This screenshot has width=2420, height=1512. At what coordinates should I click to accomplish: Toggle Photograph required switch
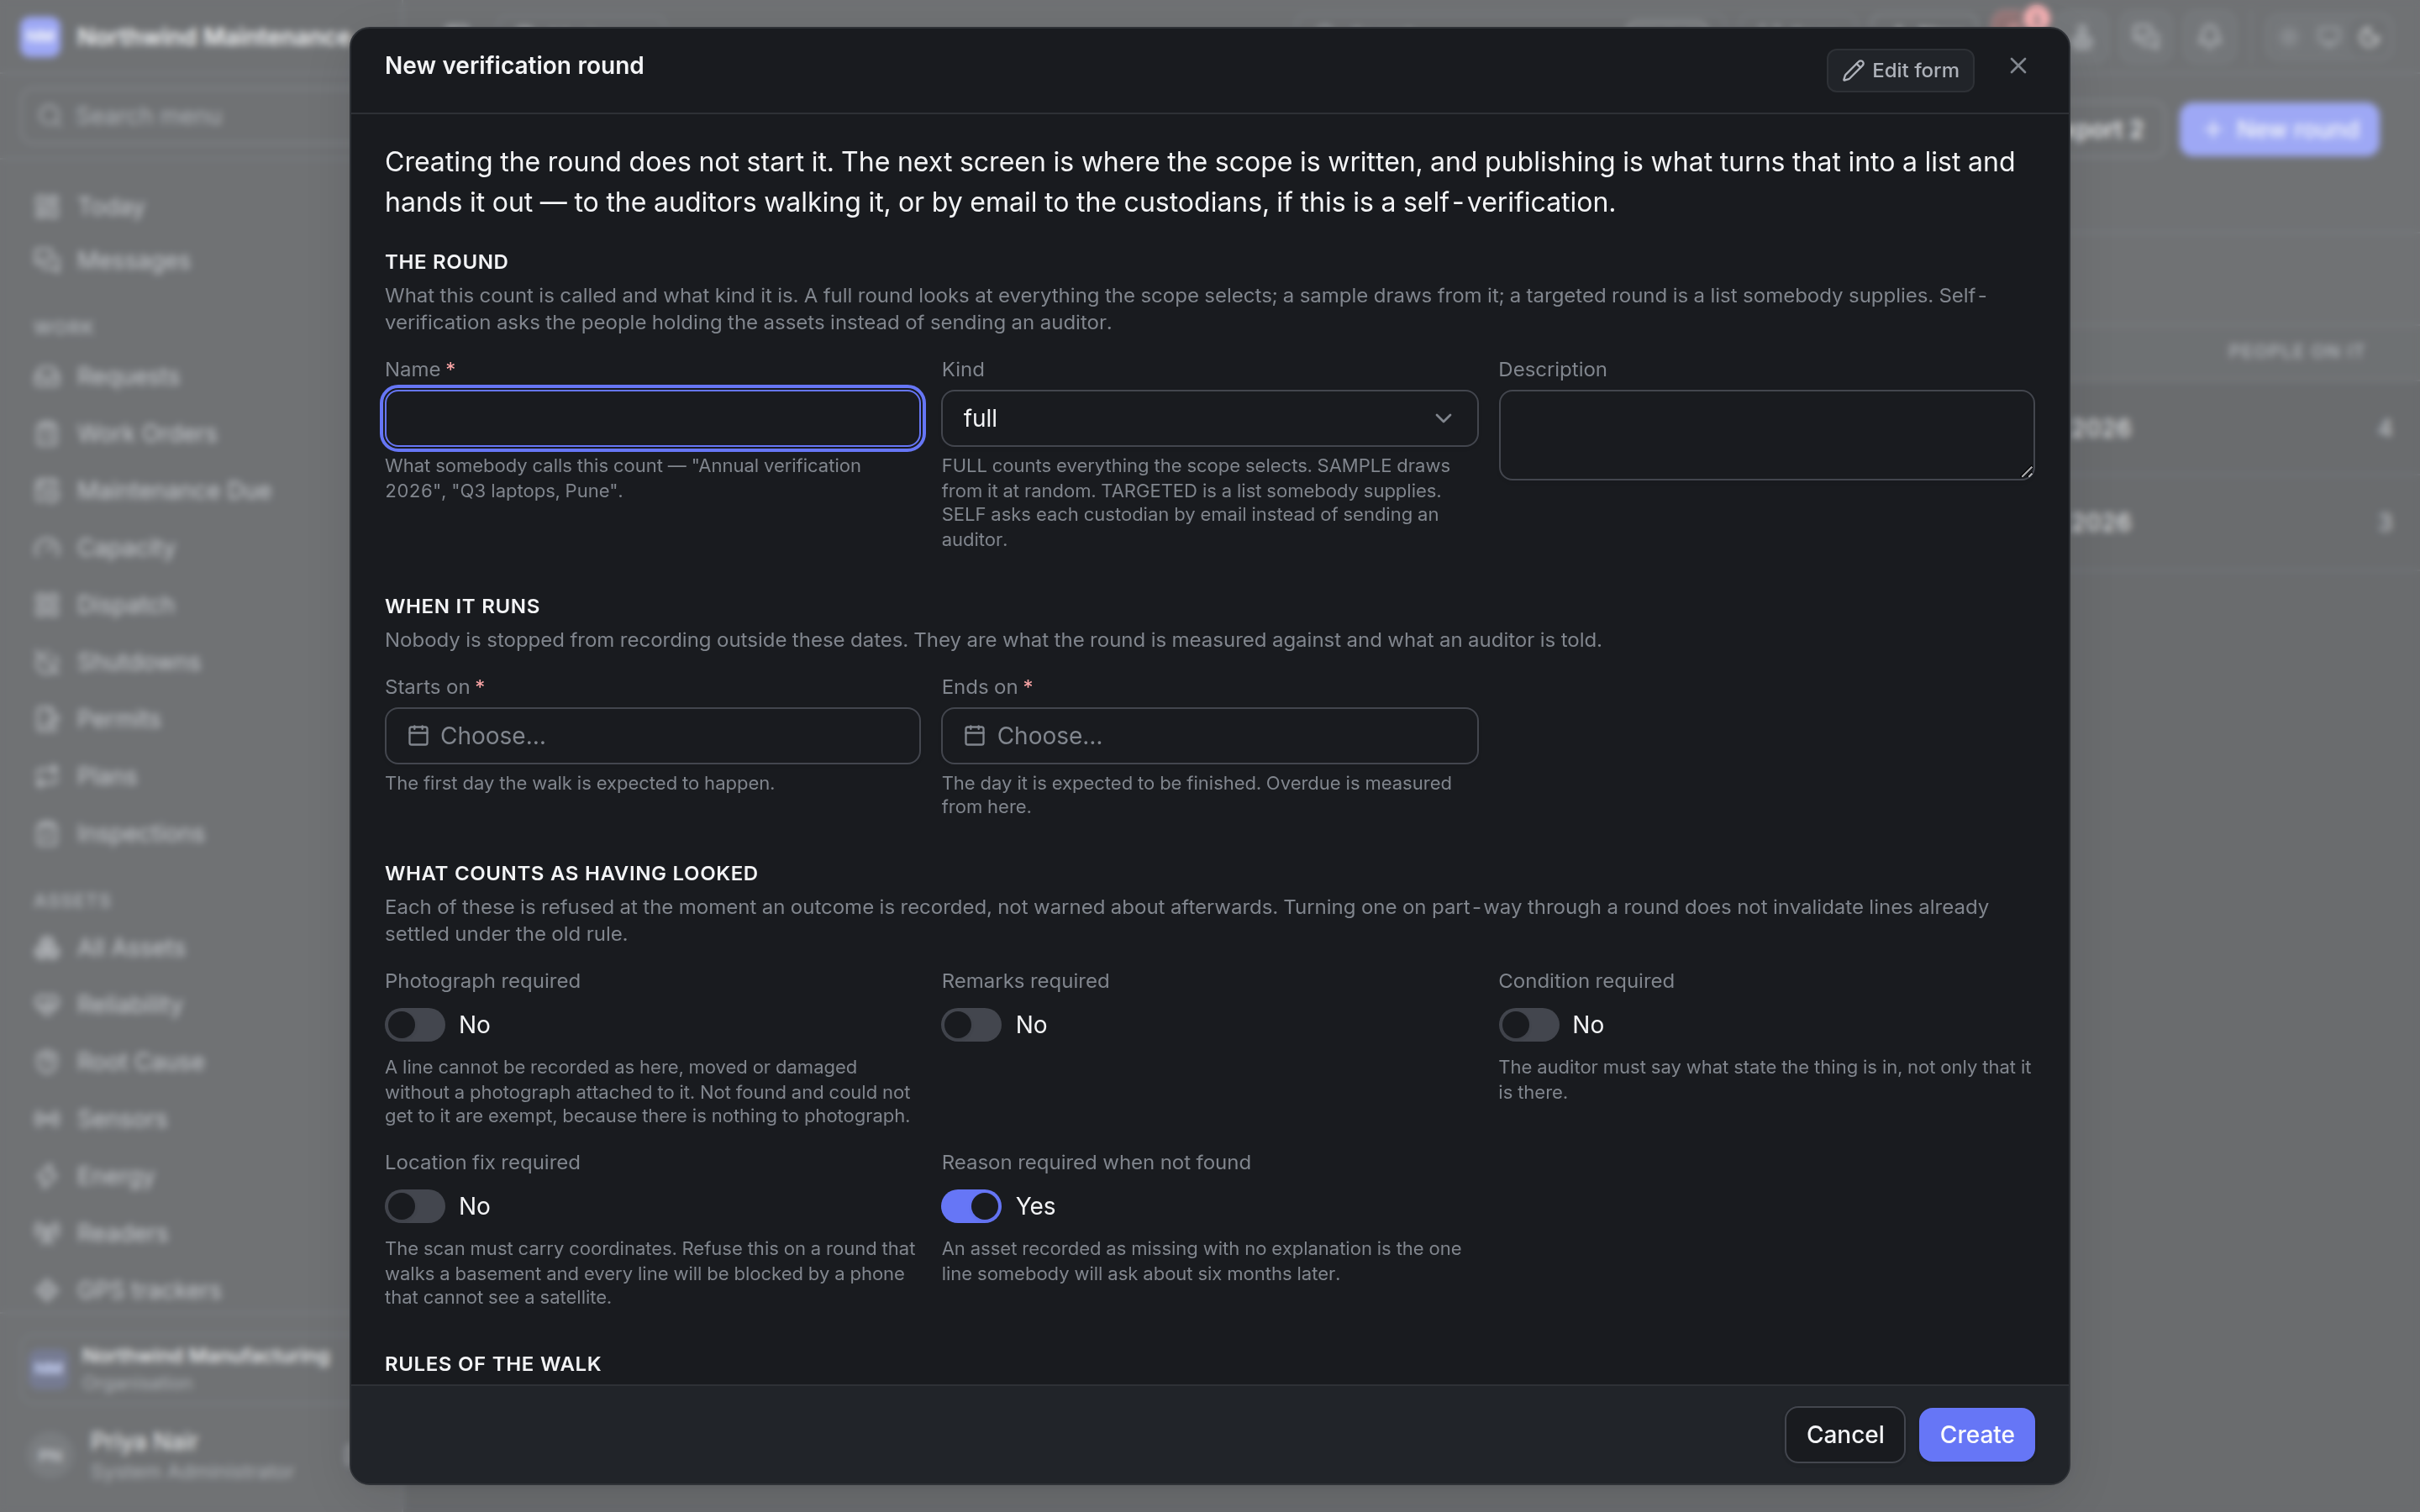tap(415, 1025)
